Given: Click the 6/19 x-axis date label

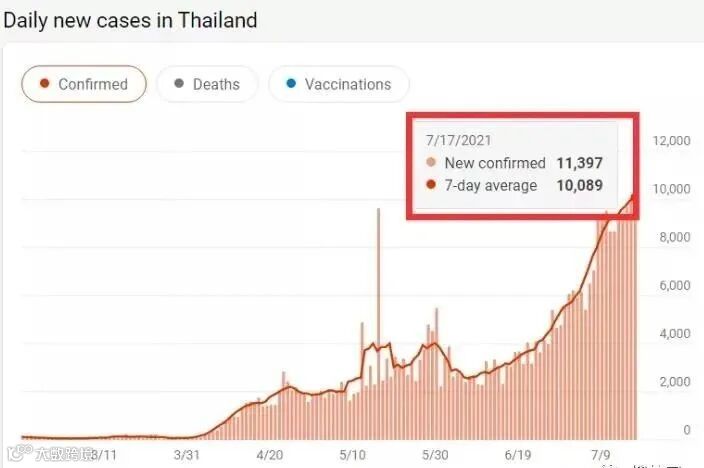Looking at the screenshot, I should [518, 455].
